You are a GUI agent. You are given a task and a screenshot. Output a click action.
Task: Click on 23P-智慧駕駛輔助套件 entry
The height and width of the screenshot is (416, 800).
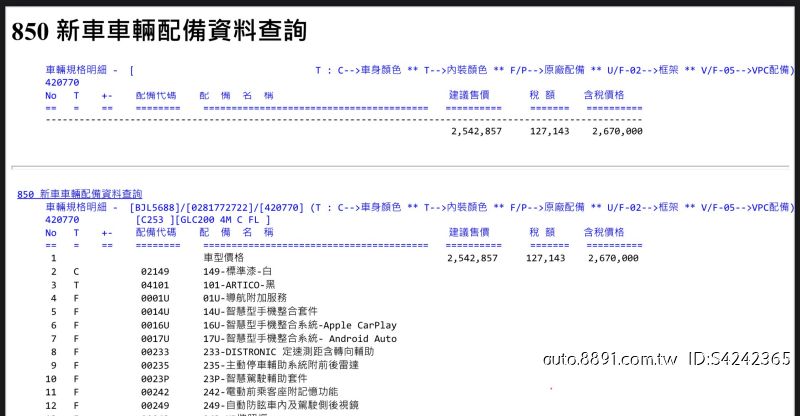pos(255,379)
